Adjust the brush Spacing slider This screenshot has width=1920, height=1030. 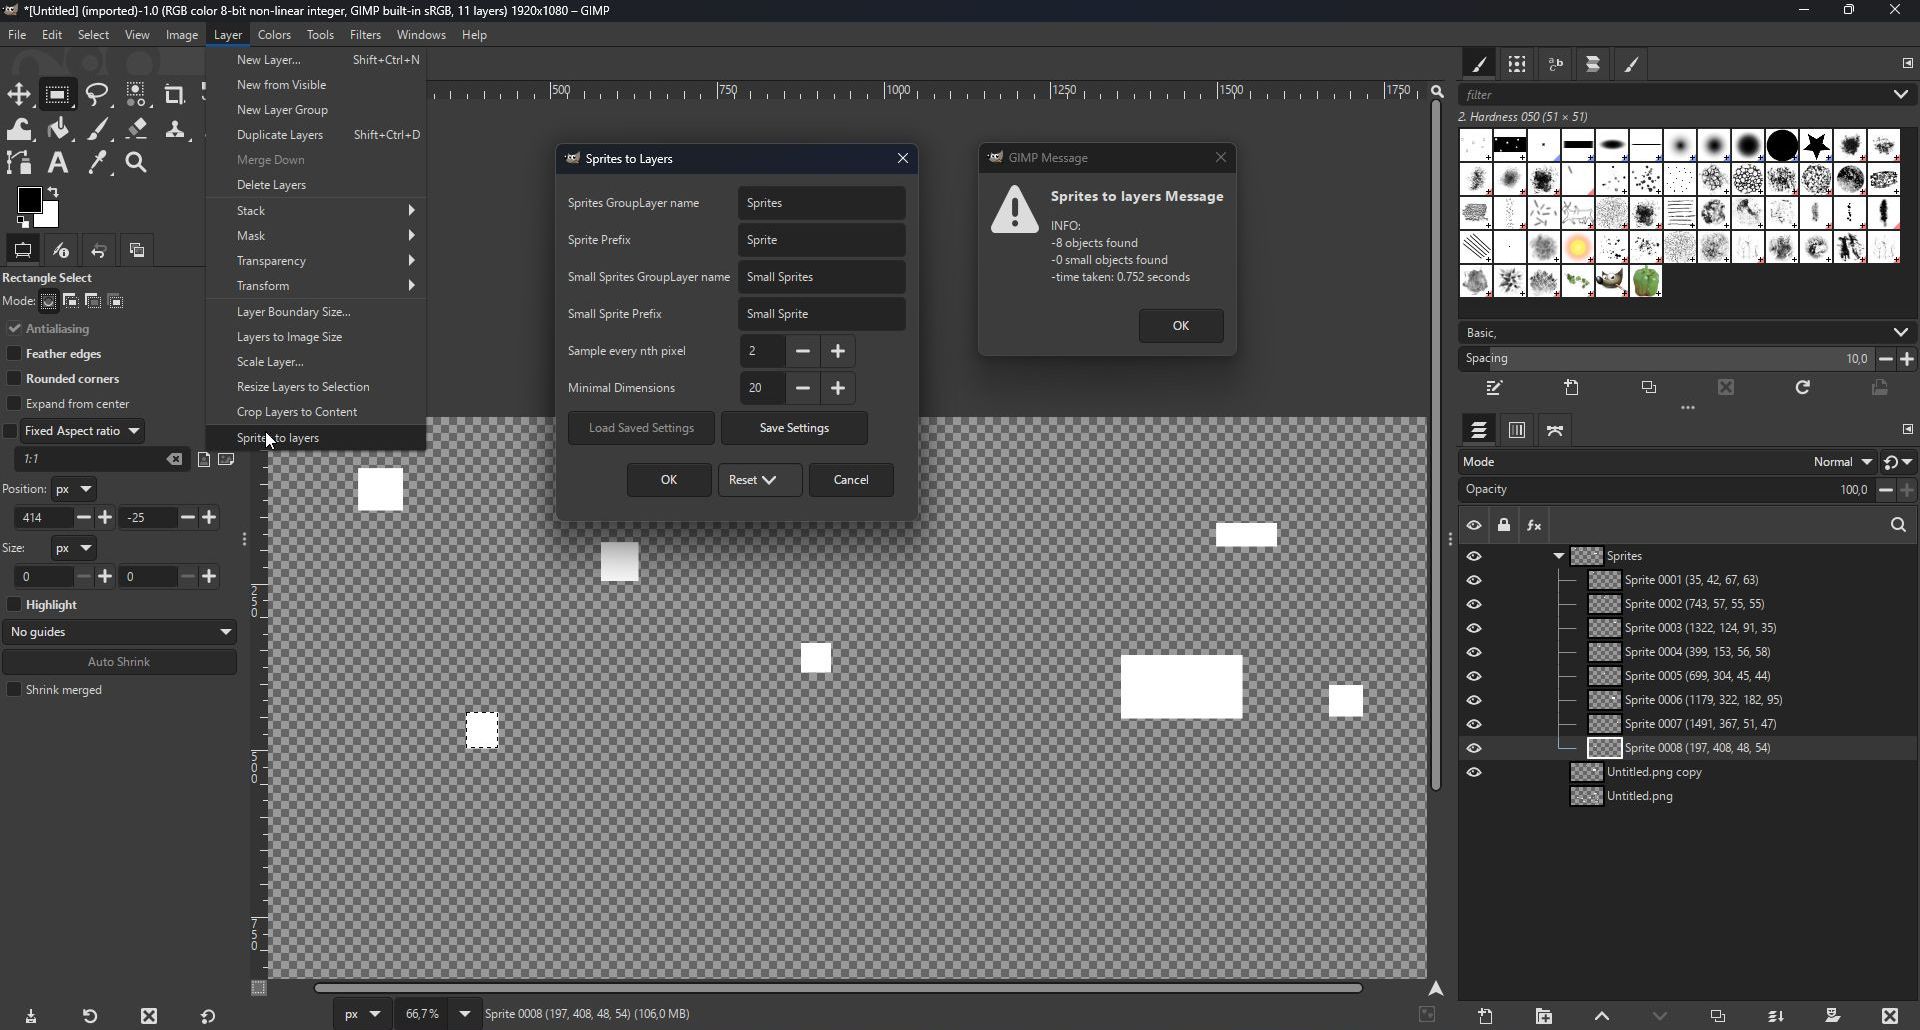tap(1666, 359)
